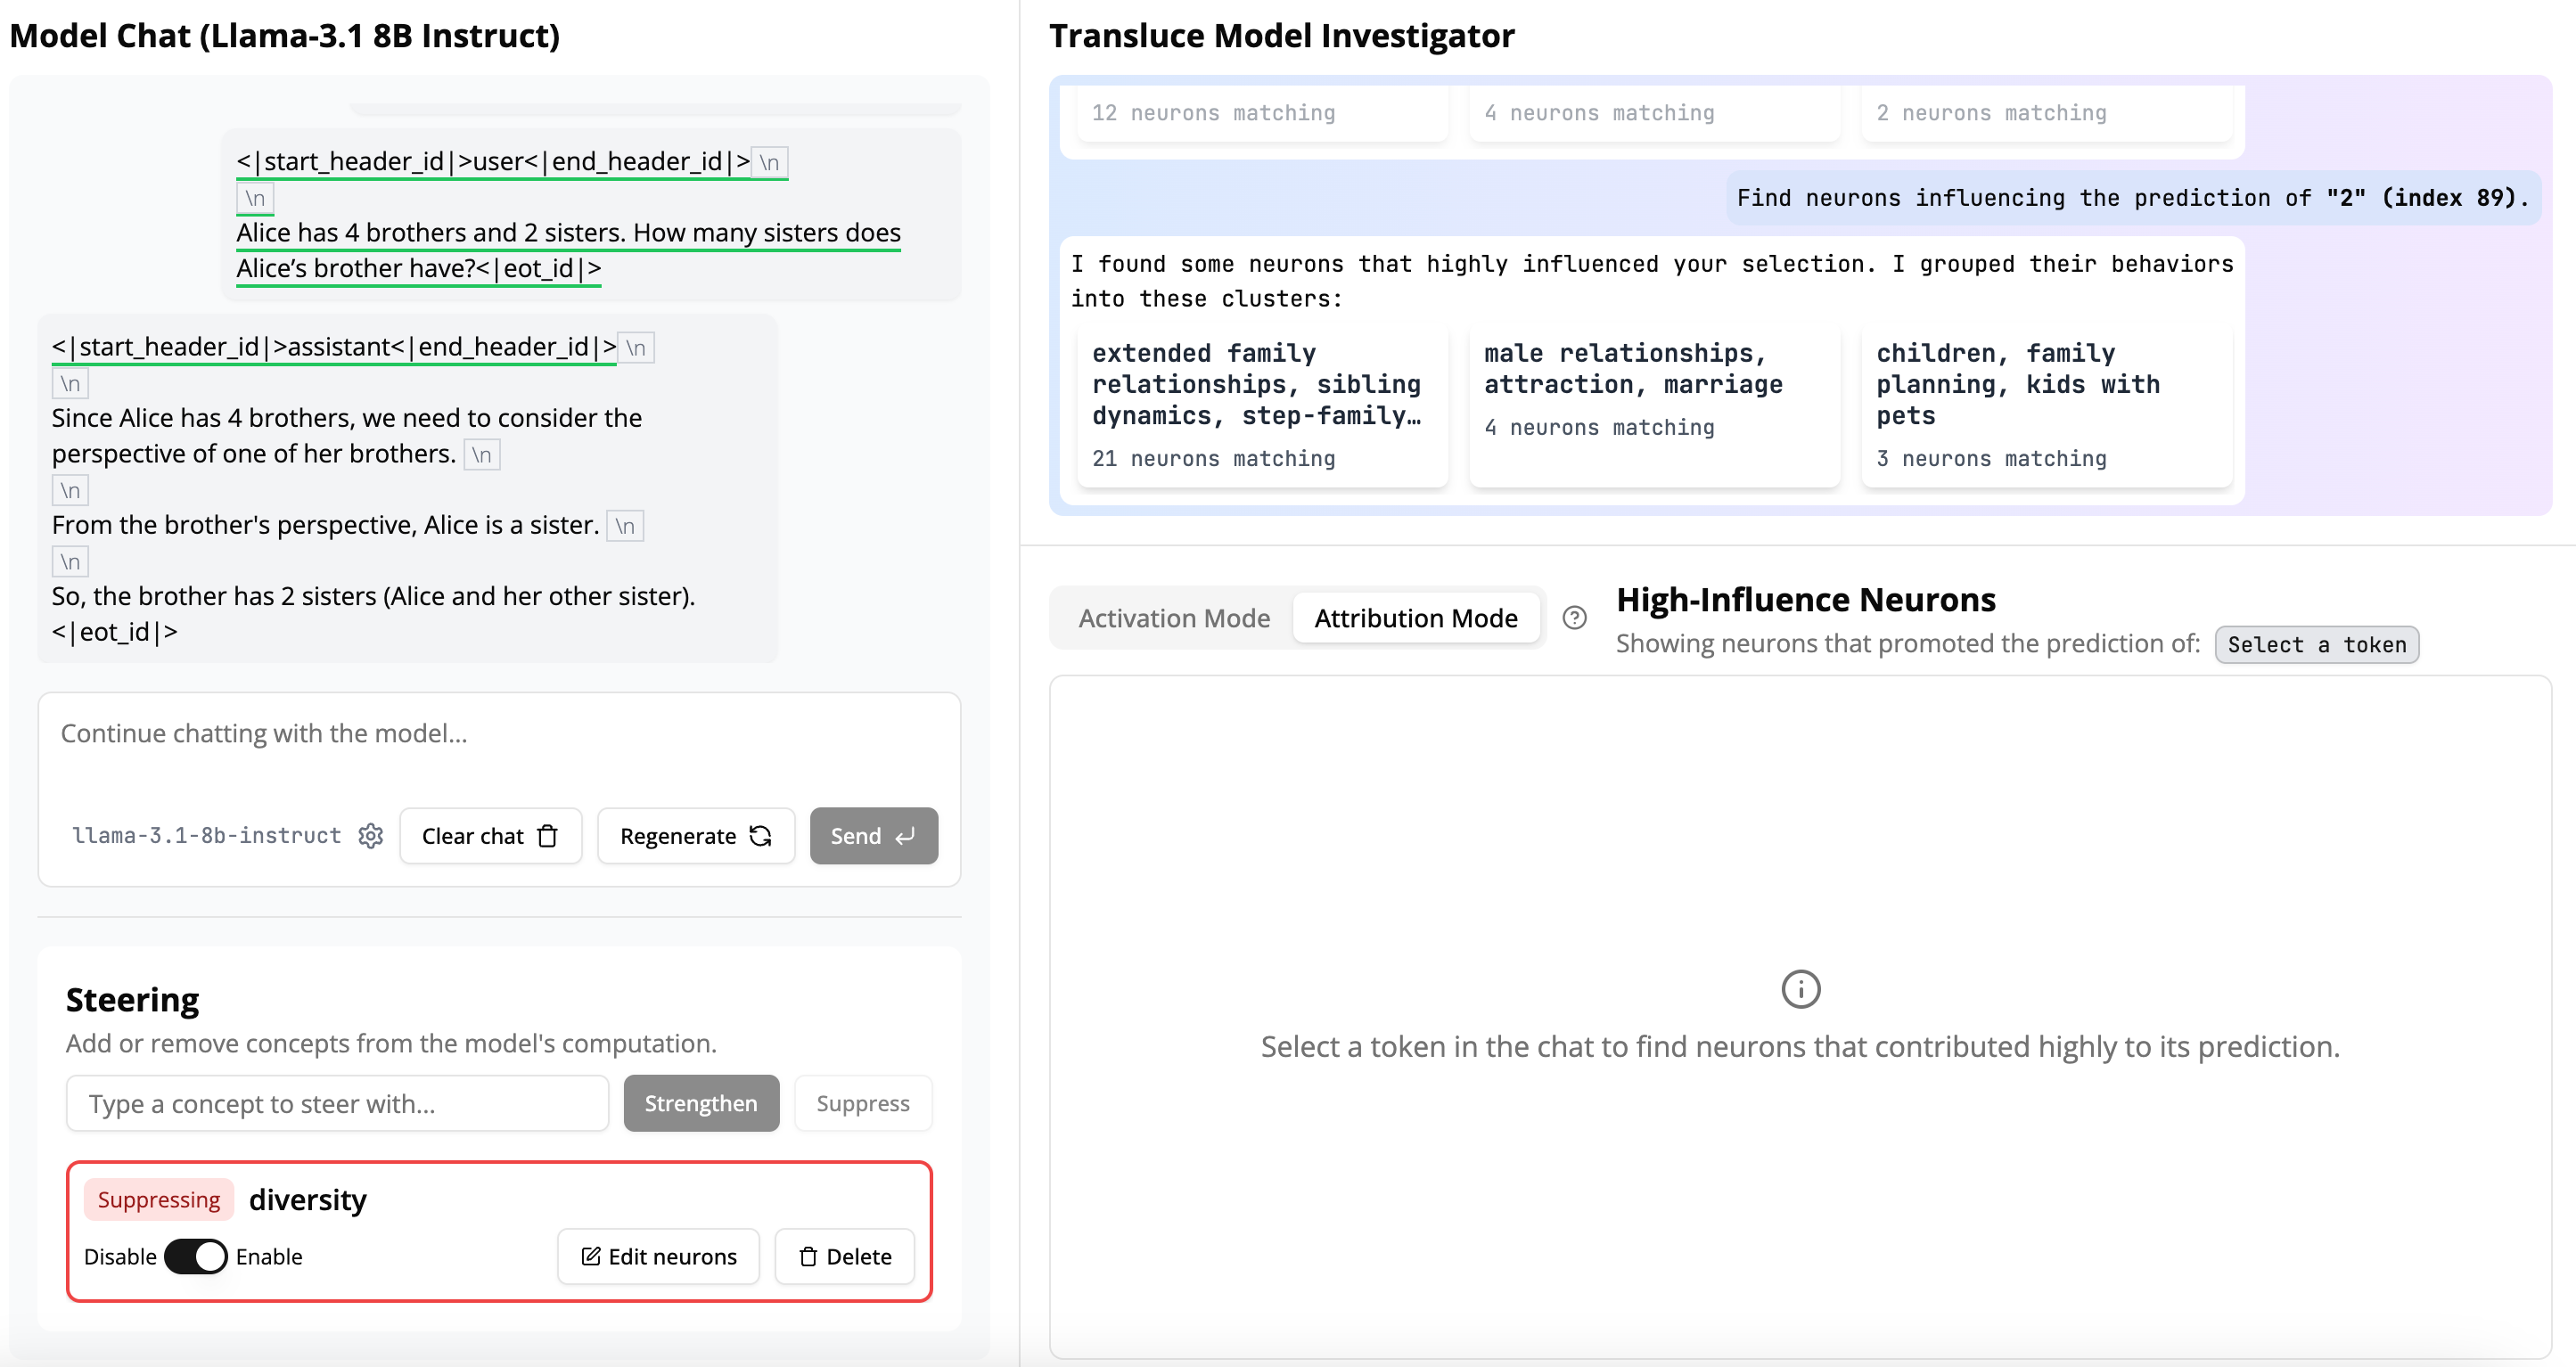Click the Delete trash icon
Viewport: 2576px width, 1367px height.
pos(808,1256)
